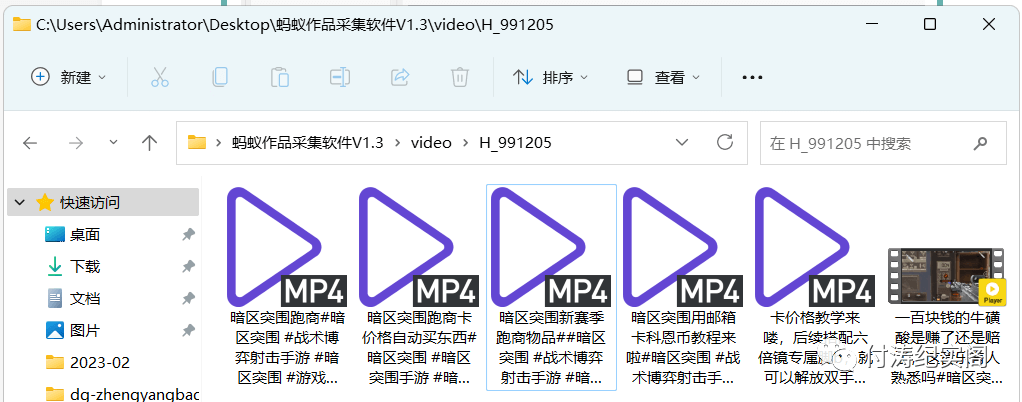Viewport: 1022px width, 402px height.
Task: Click the Paste clipboard icon
Action: tap(280, 77)
